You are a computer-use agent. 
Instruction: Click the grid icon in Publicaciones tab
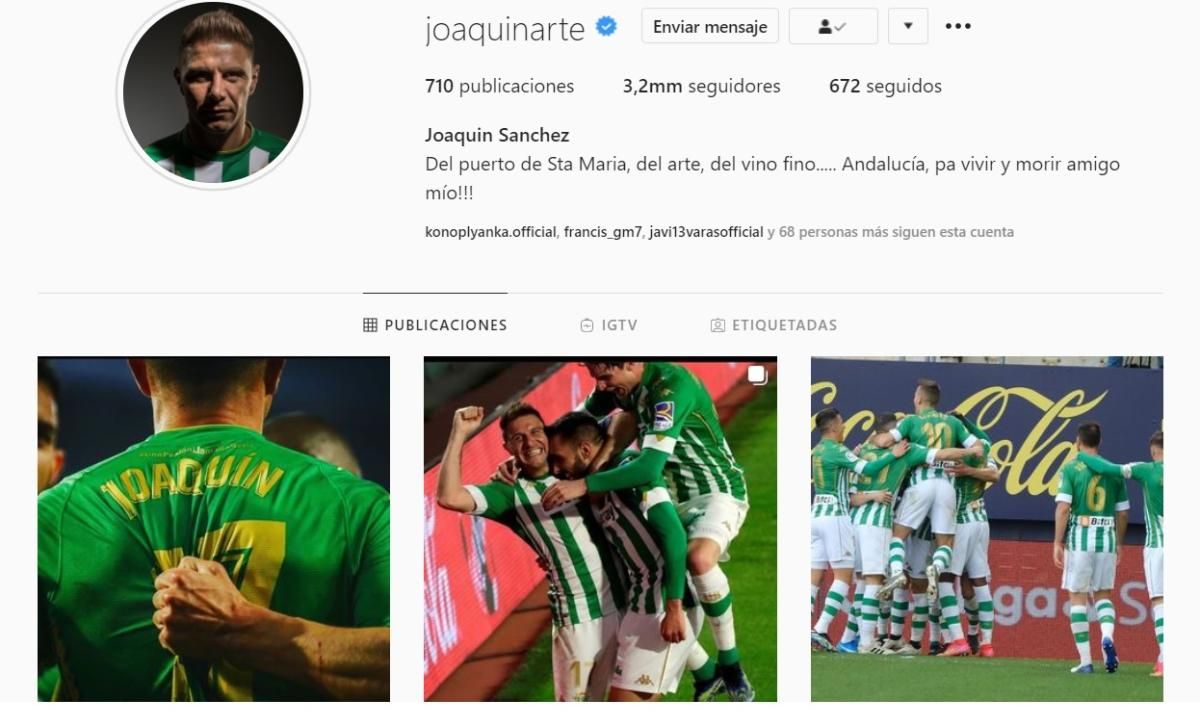click(x=370, y=325)
